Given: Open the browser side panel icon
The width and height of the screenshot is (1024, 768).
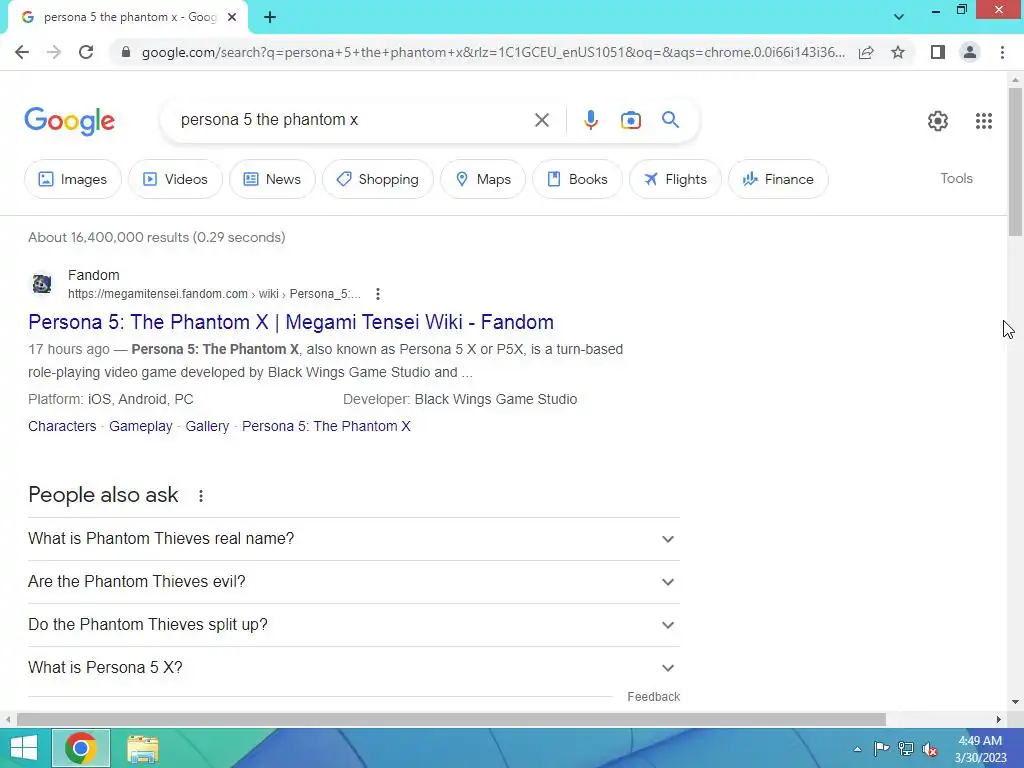Looking at the screenshot, I should point(938,52).
